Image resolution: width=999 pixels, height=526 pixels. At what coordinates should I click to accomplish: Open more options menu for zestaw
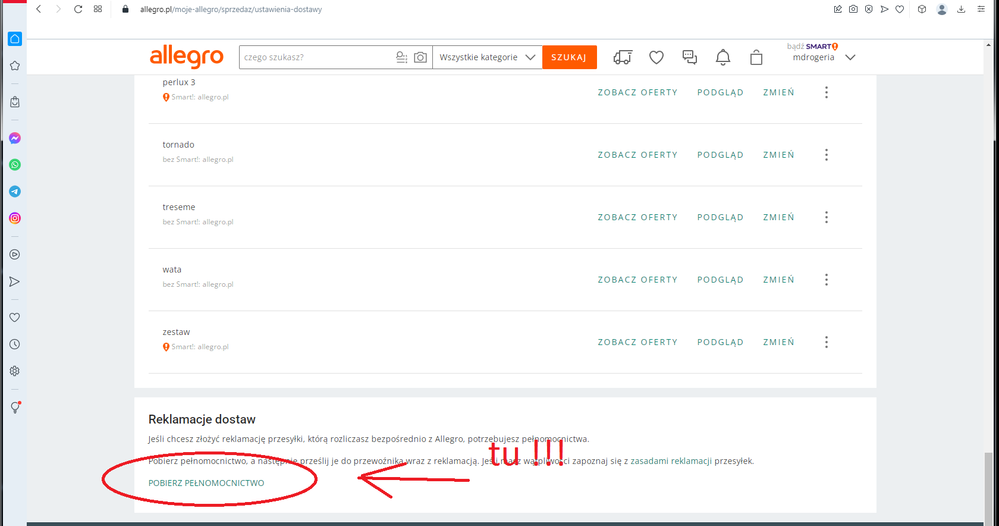pos(826,342)
